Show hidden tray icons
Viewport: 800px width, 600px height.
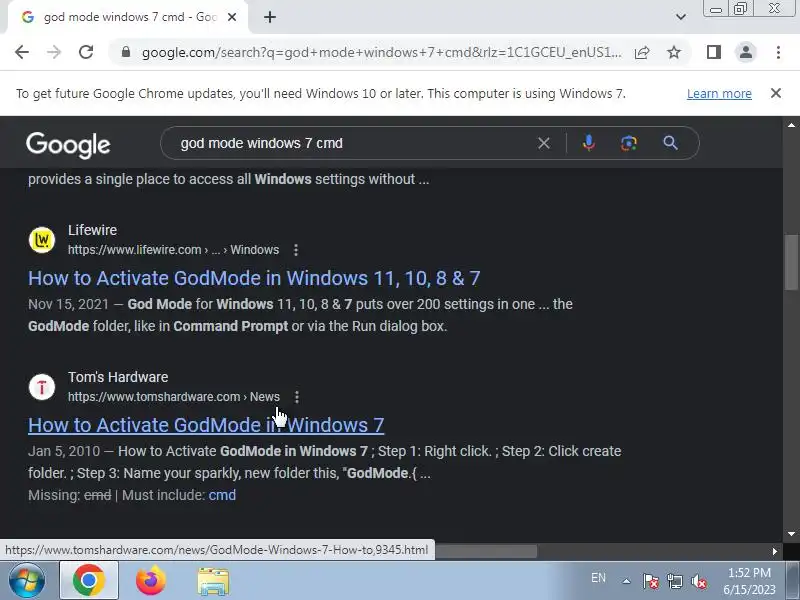coord(627,581)
